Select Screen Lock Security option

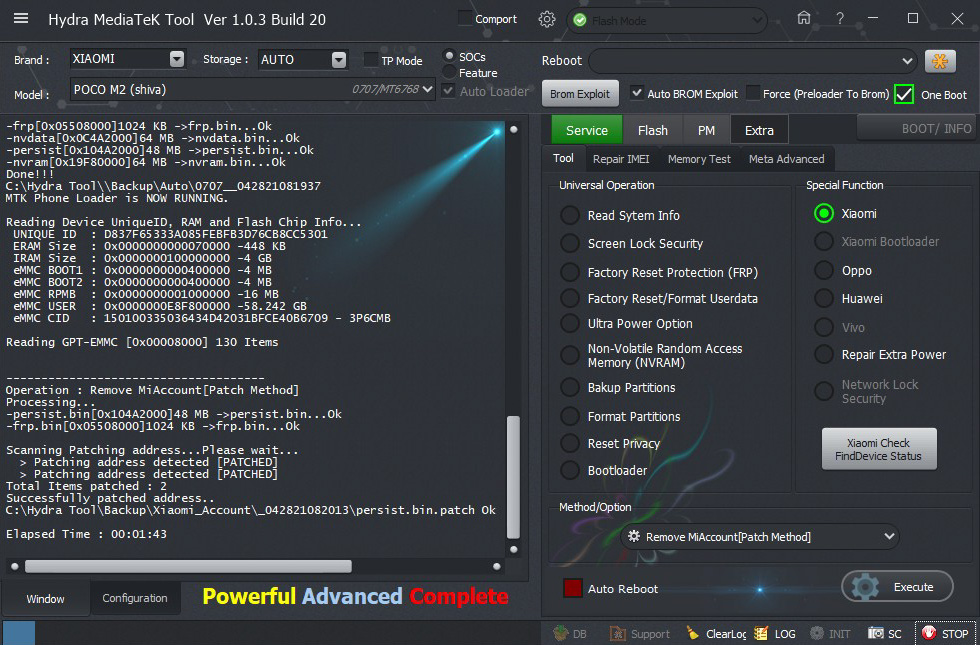point(569,243)
